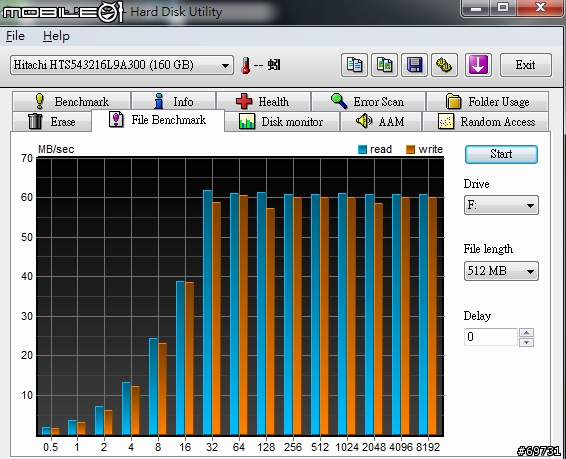The height and width of the screenshot is (459, 566).
Task: Decrease the Delay value with down arrow
Action: click(x=526, y=342)
